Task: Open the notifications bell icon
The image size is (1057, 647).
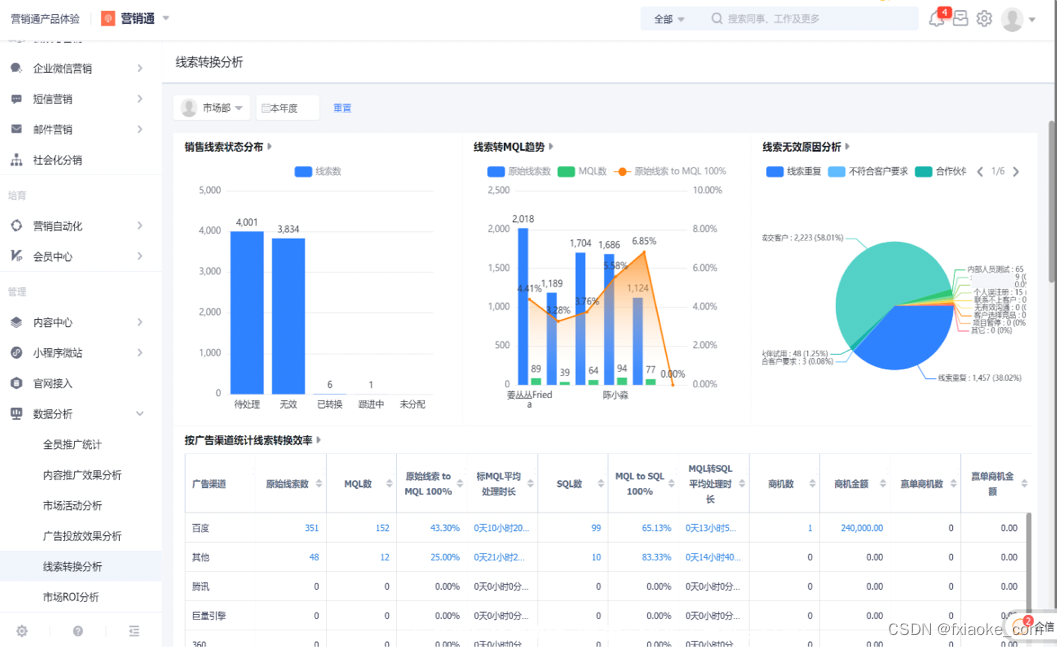Action: point(936,19)
